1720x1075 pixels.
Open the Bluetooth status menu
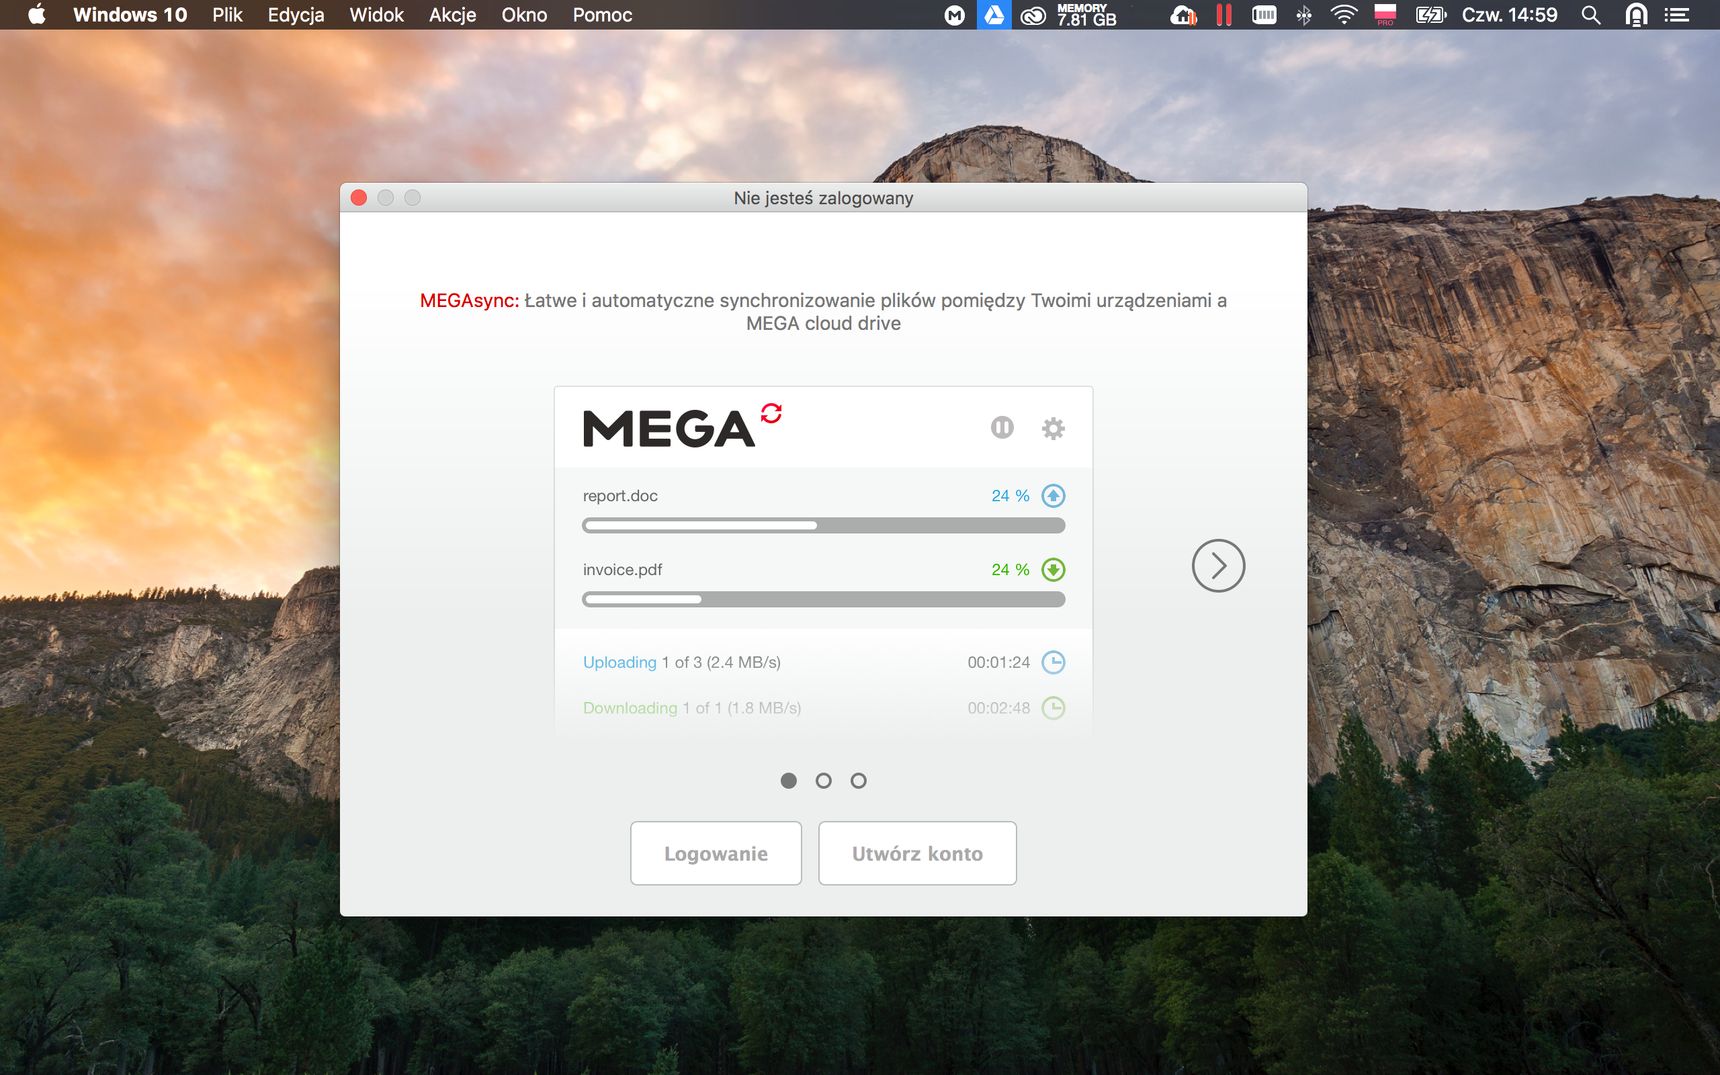pos(1304,15)
